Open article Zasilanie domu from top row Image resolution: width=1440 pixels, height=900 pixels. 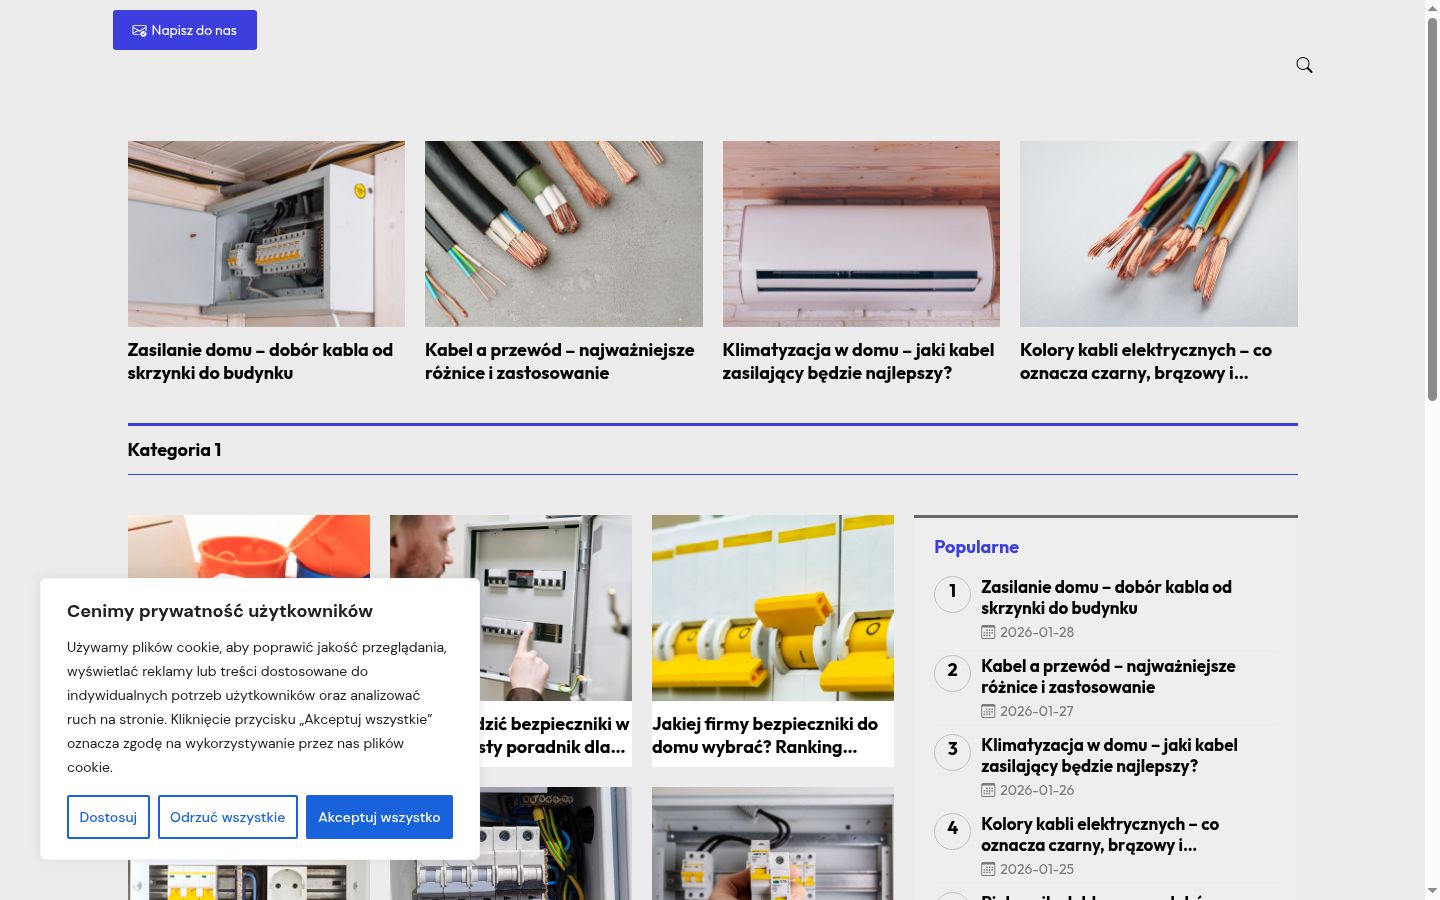260,361
